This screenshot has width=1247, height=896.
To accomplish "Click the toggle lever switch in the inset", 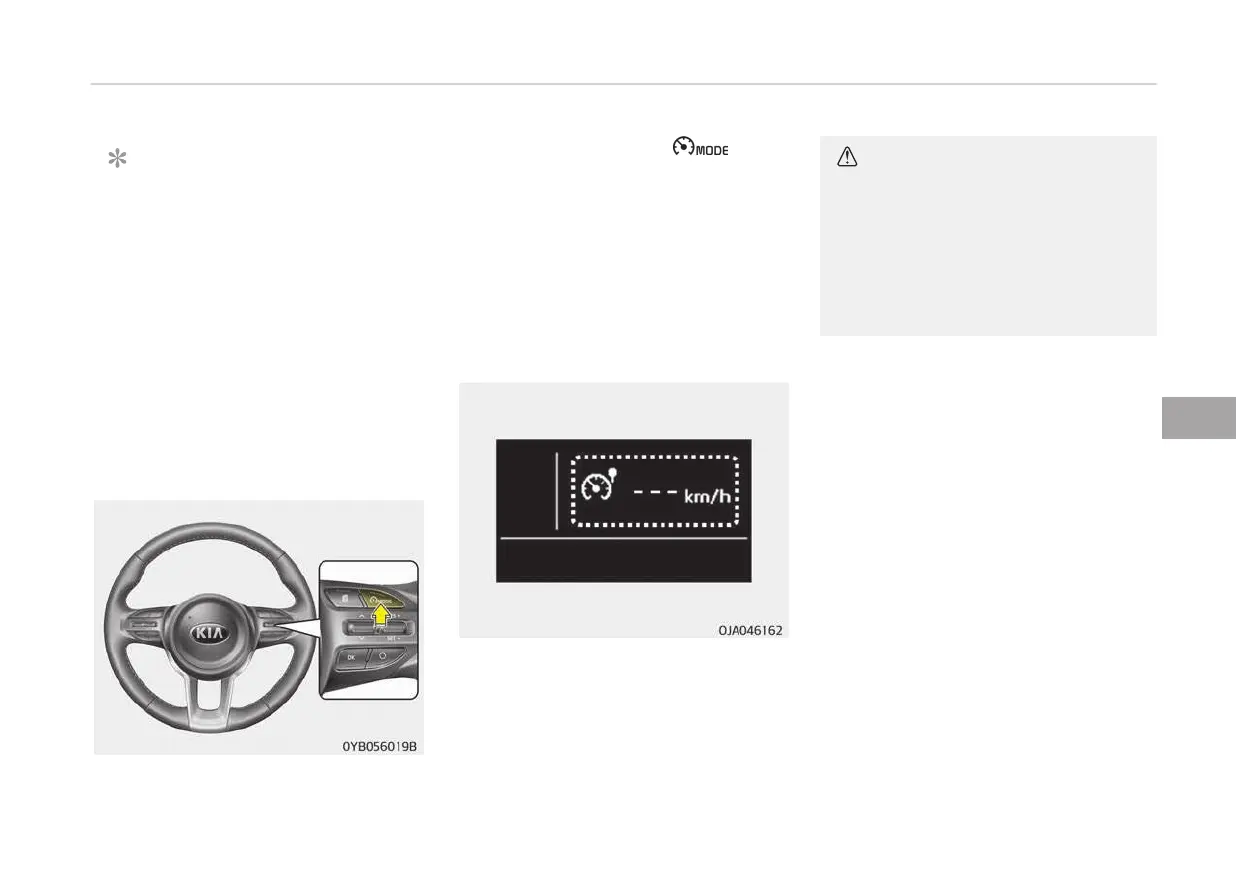I will (x=378, y=628).
